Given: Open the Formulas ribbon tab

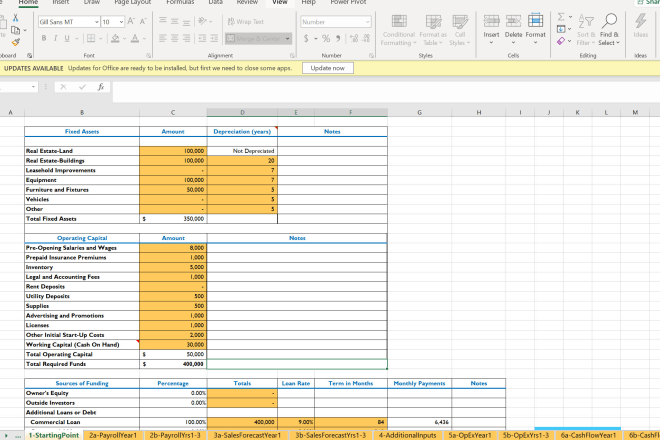Looking at the screenshot, I should click(x=180, y=3).
